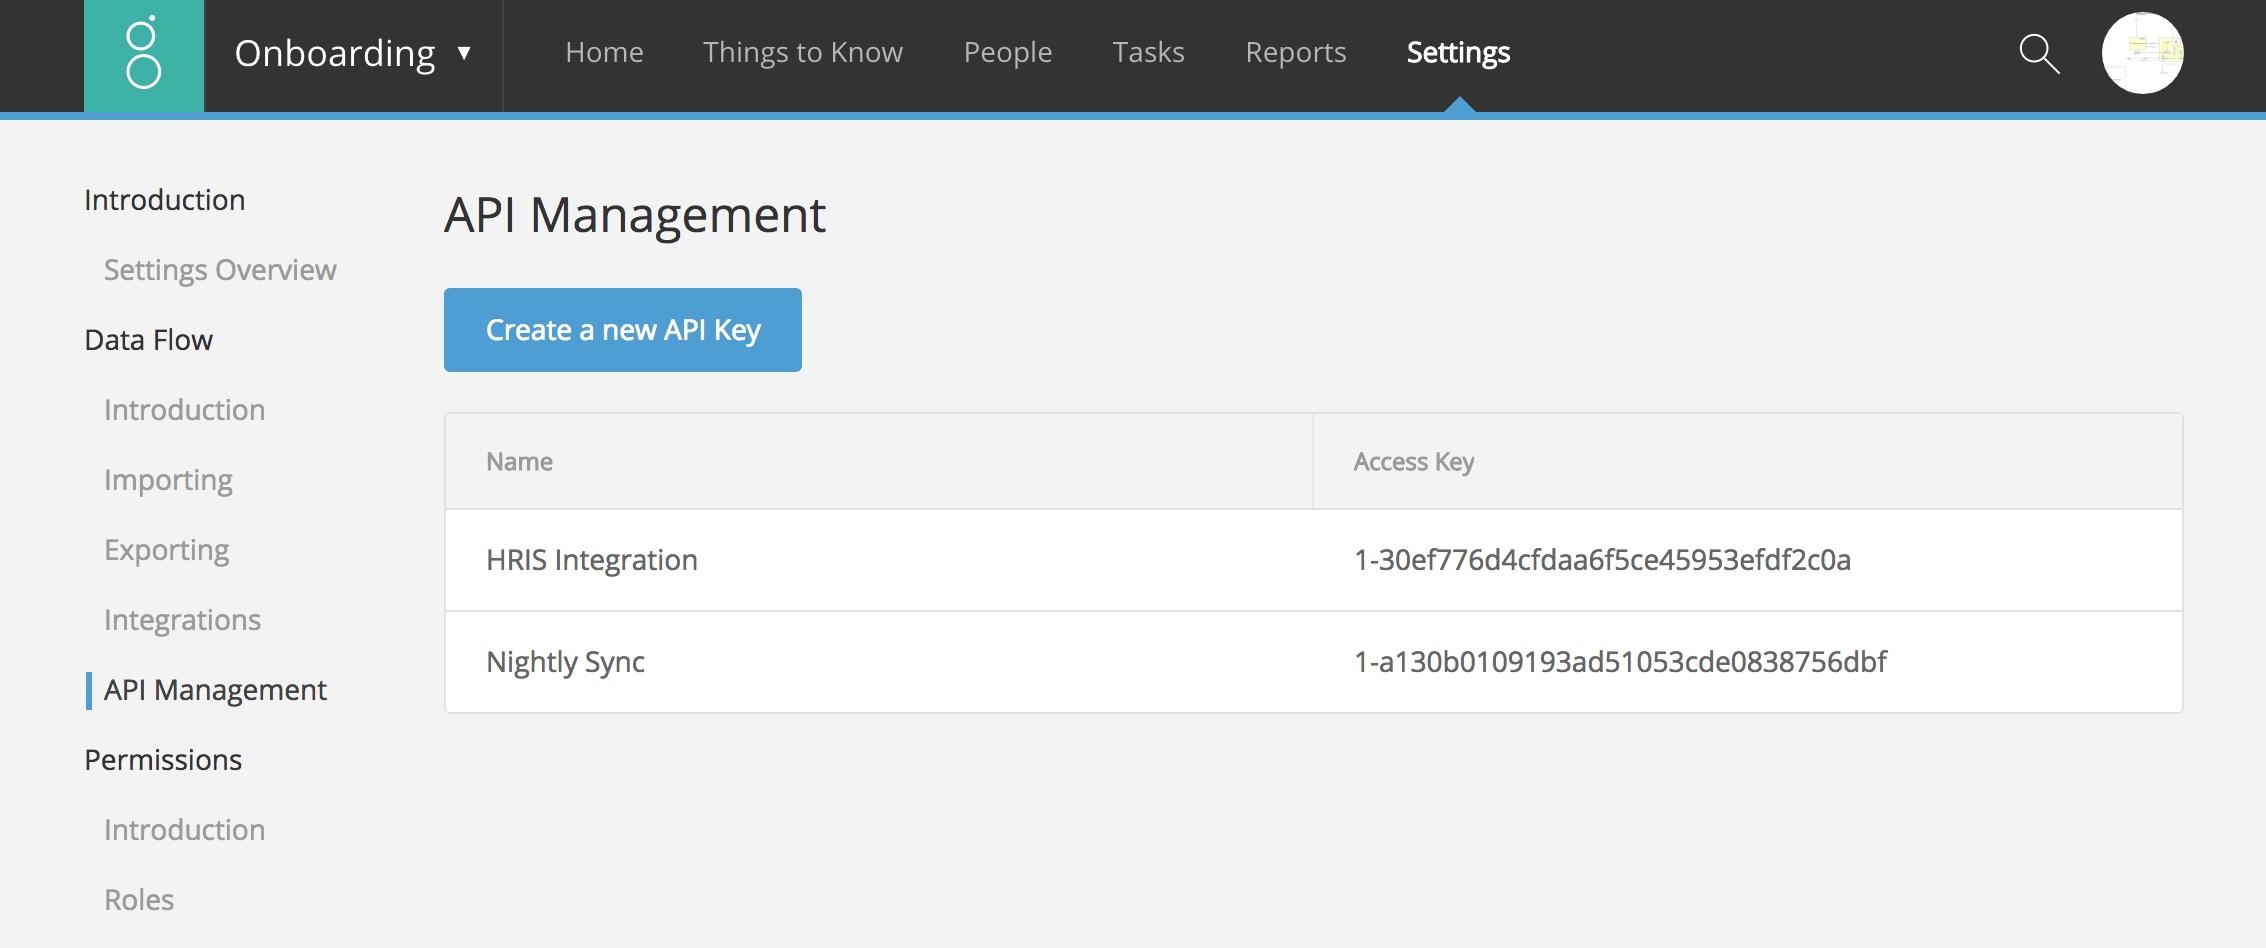
Task: Open Introduction under Data Flow
Action: point(184,410)
